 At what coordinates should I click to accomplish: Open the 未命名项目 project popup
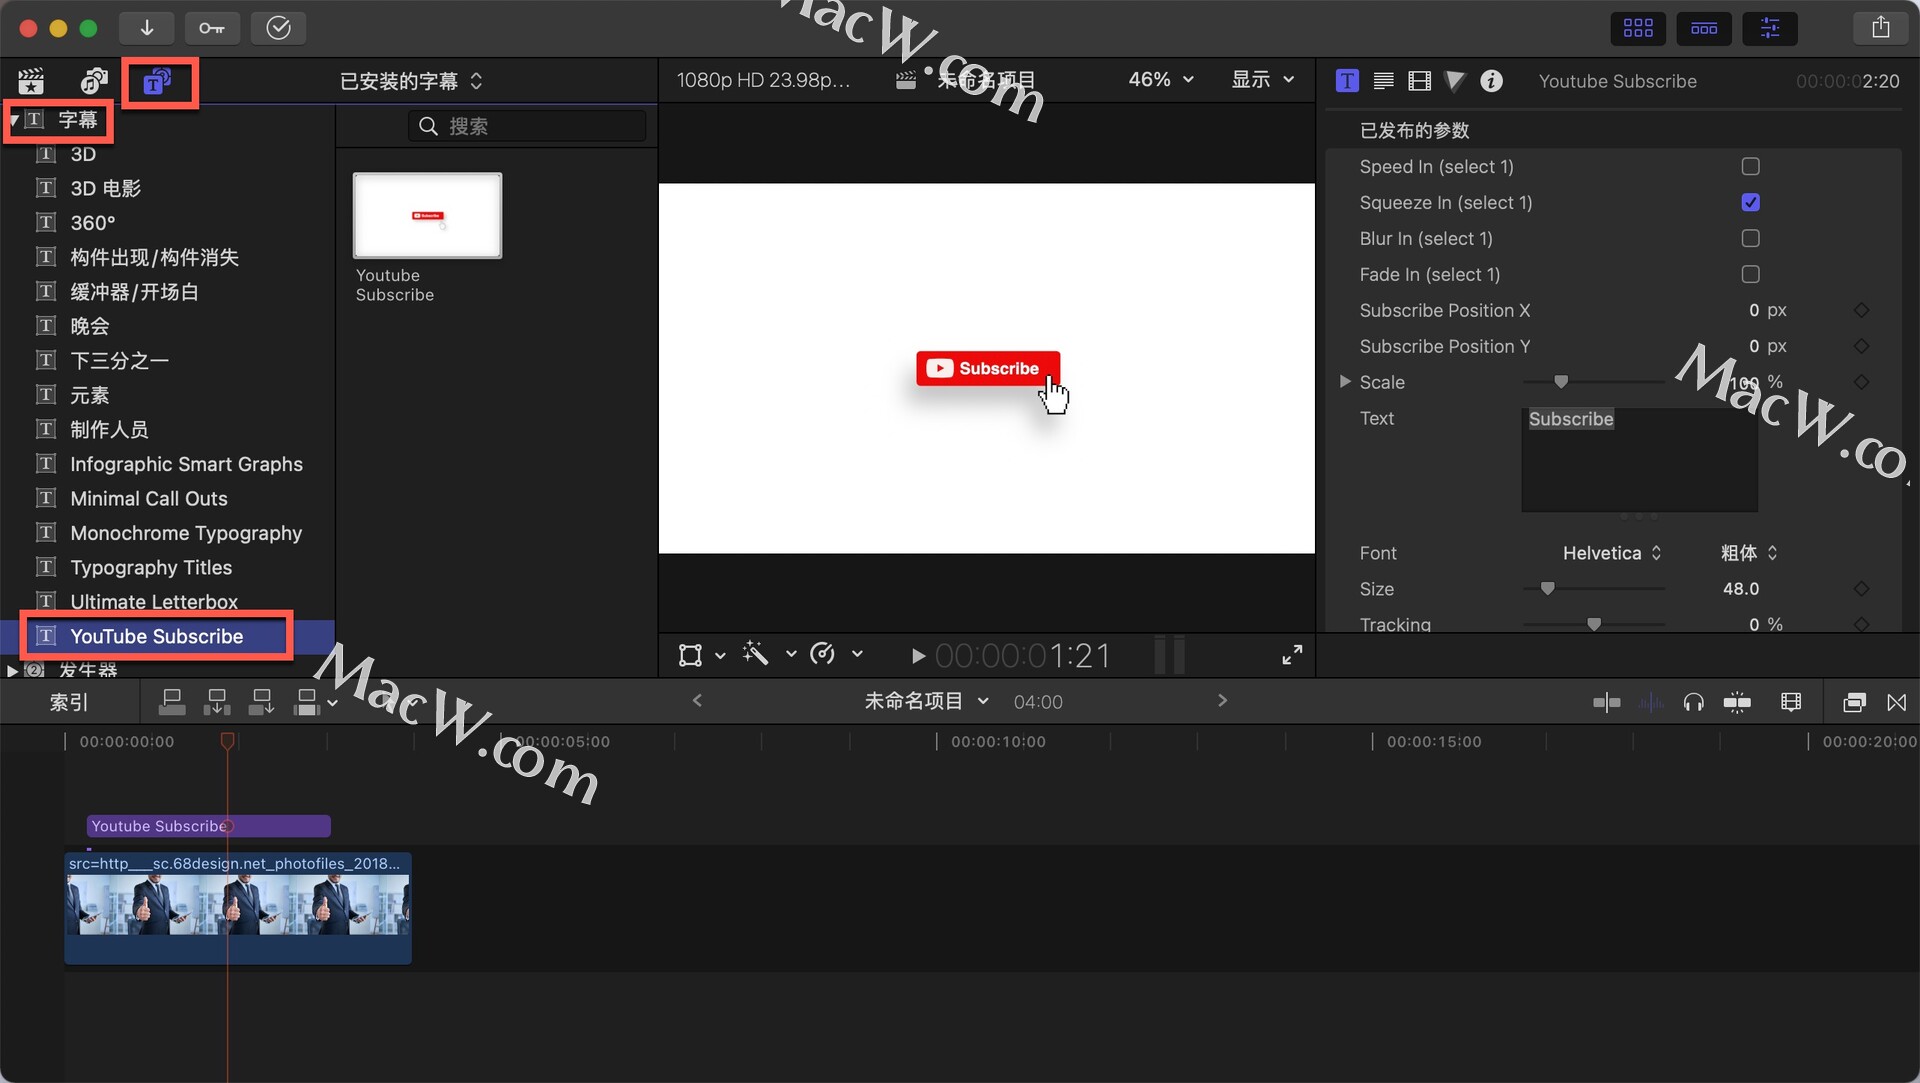(x=926, y=701)
